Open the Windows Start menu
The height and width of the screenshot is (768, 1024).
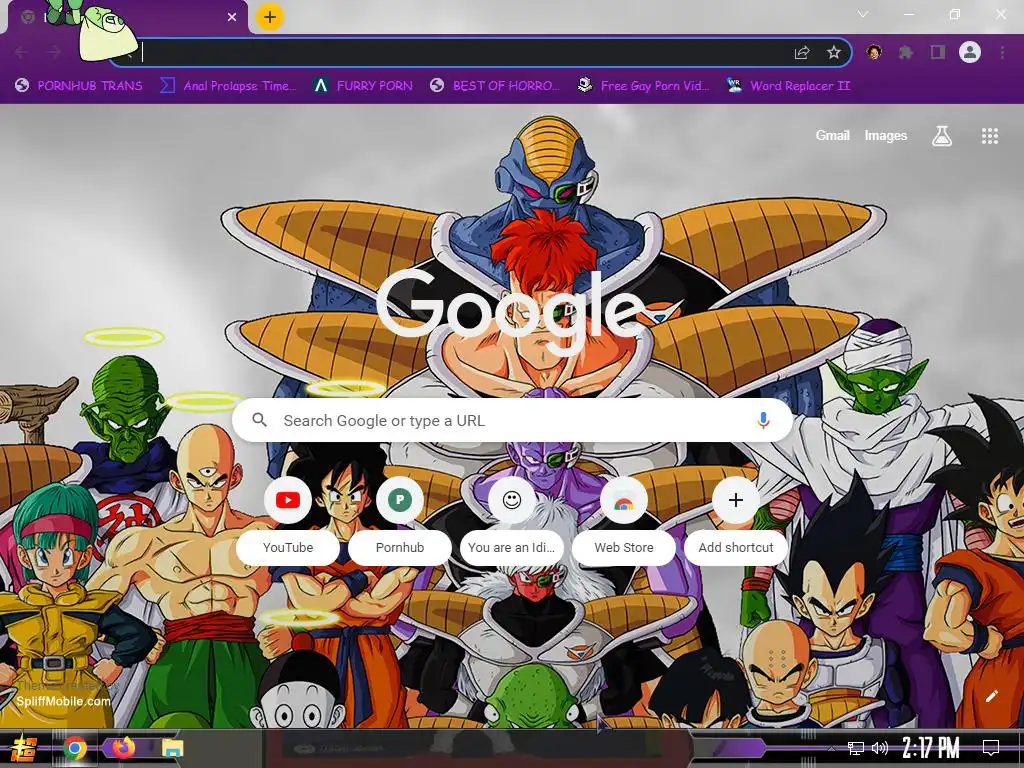[23, 748]
